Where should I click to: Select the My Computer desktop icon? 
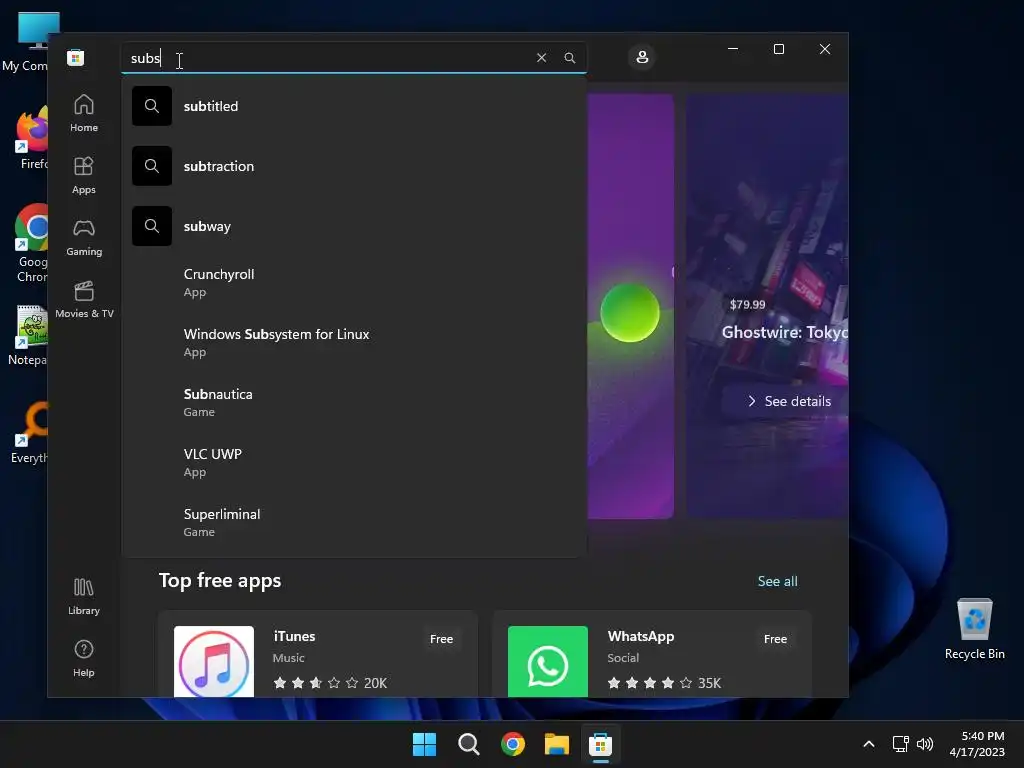tap(26, 42)
